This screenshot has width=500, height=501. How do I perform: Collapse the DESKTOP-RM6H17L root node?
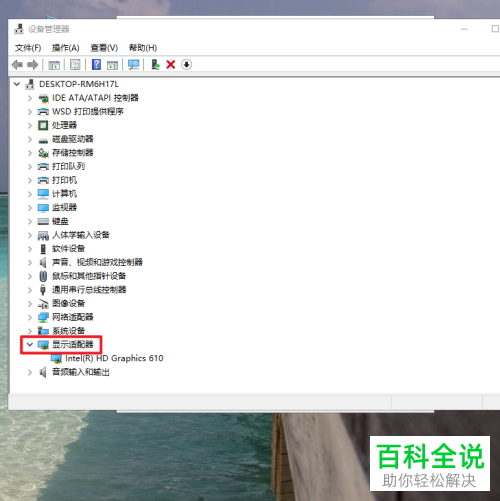tap(17, 84)
